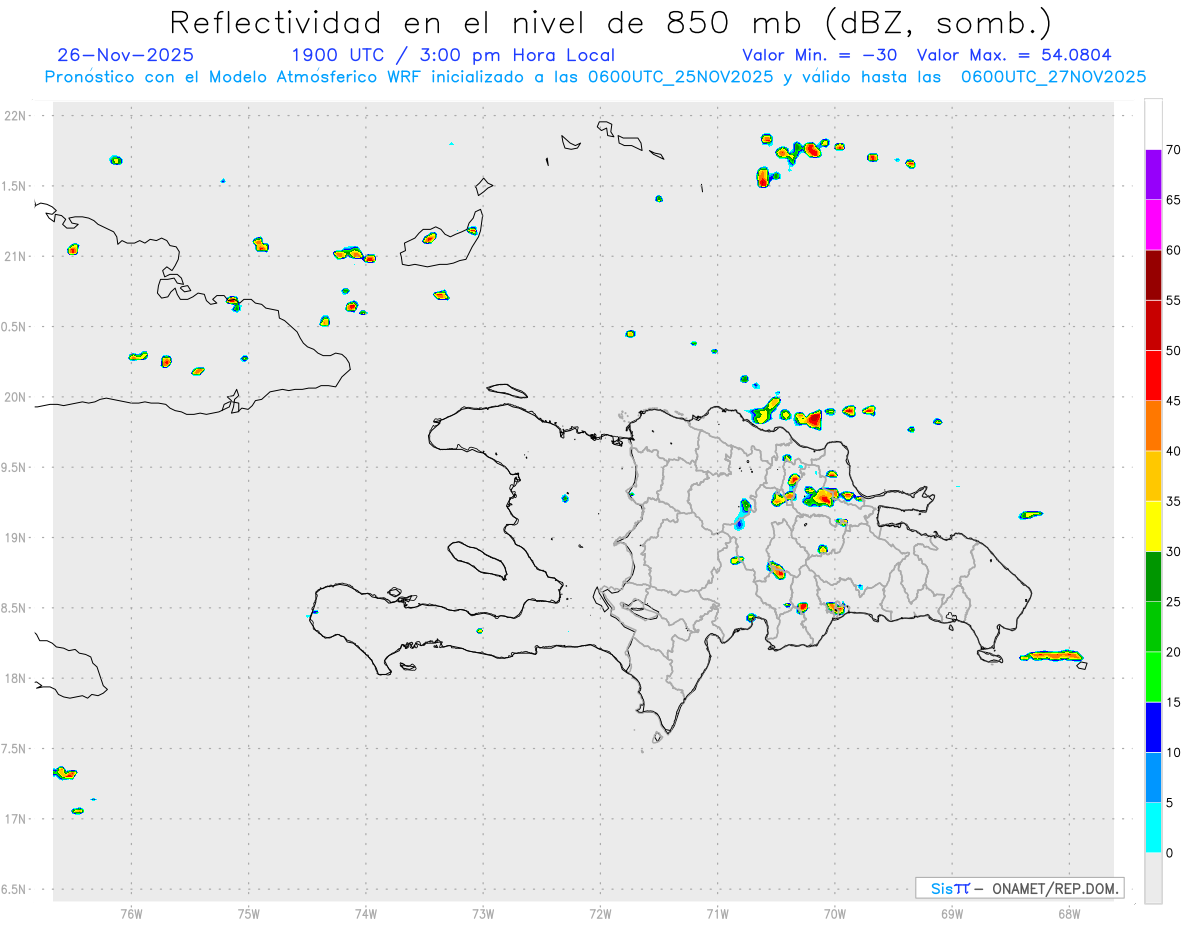This screenshot has width=1200, height=927.
Task: Click the longitude axis label '73W'
Action: [483, 913]
